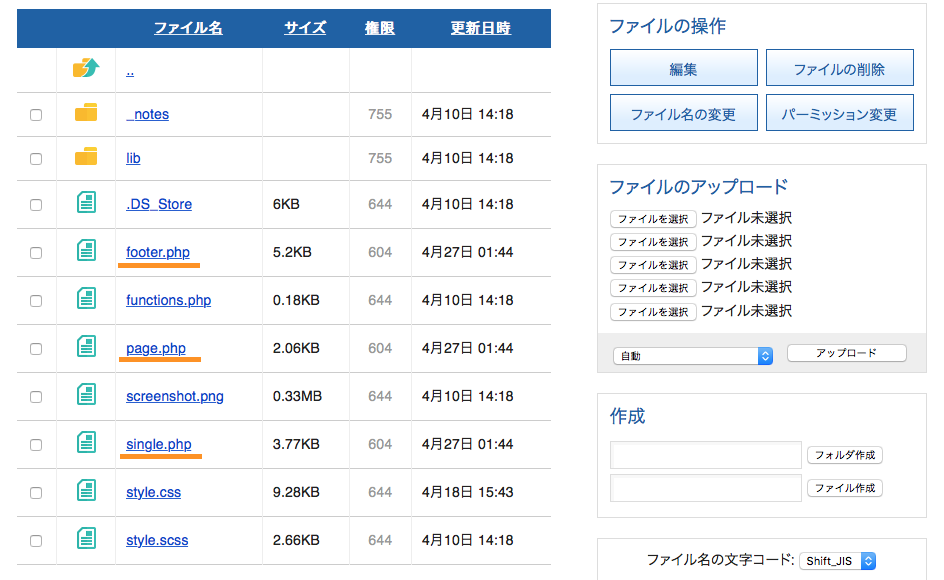Click the .DS_Store file icon

click(86, 202)
